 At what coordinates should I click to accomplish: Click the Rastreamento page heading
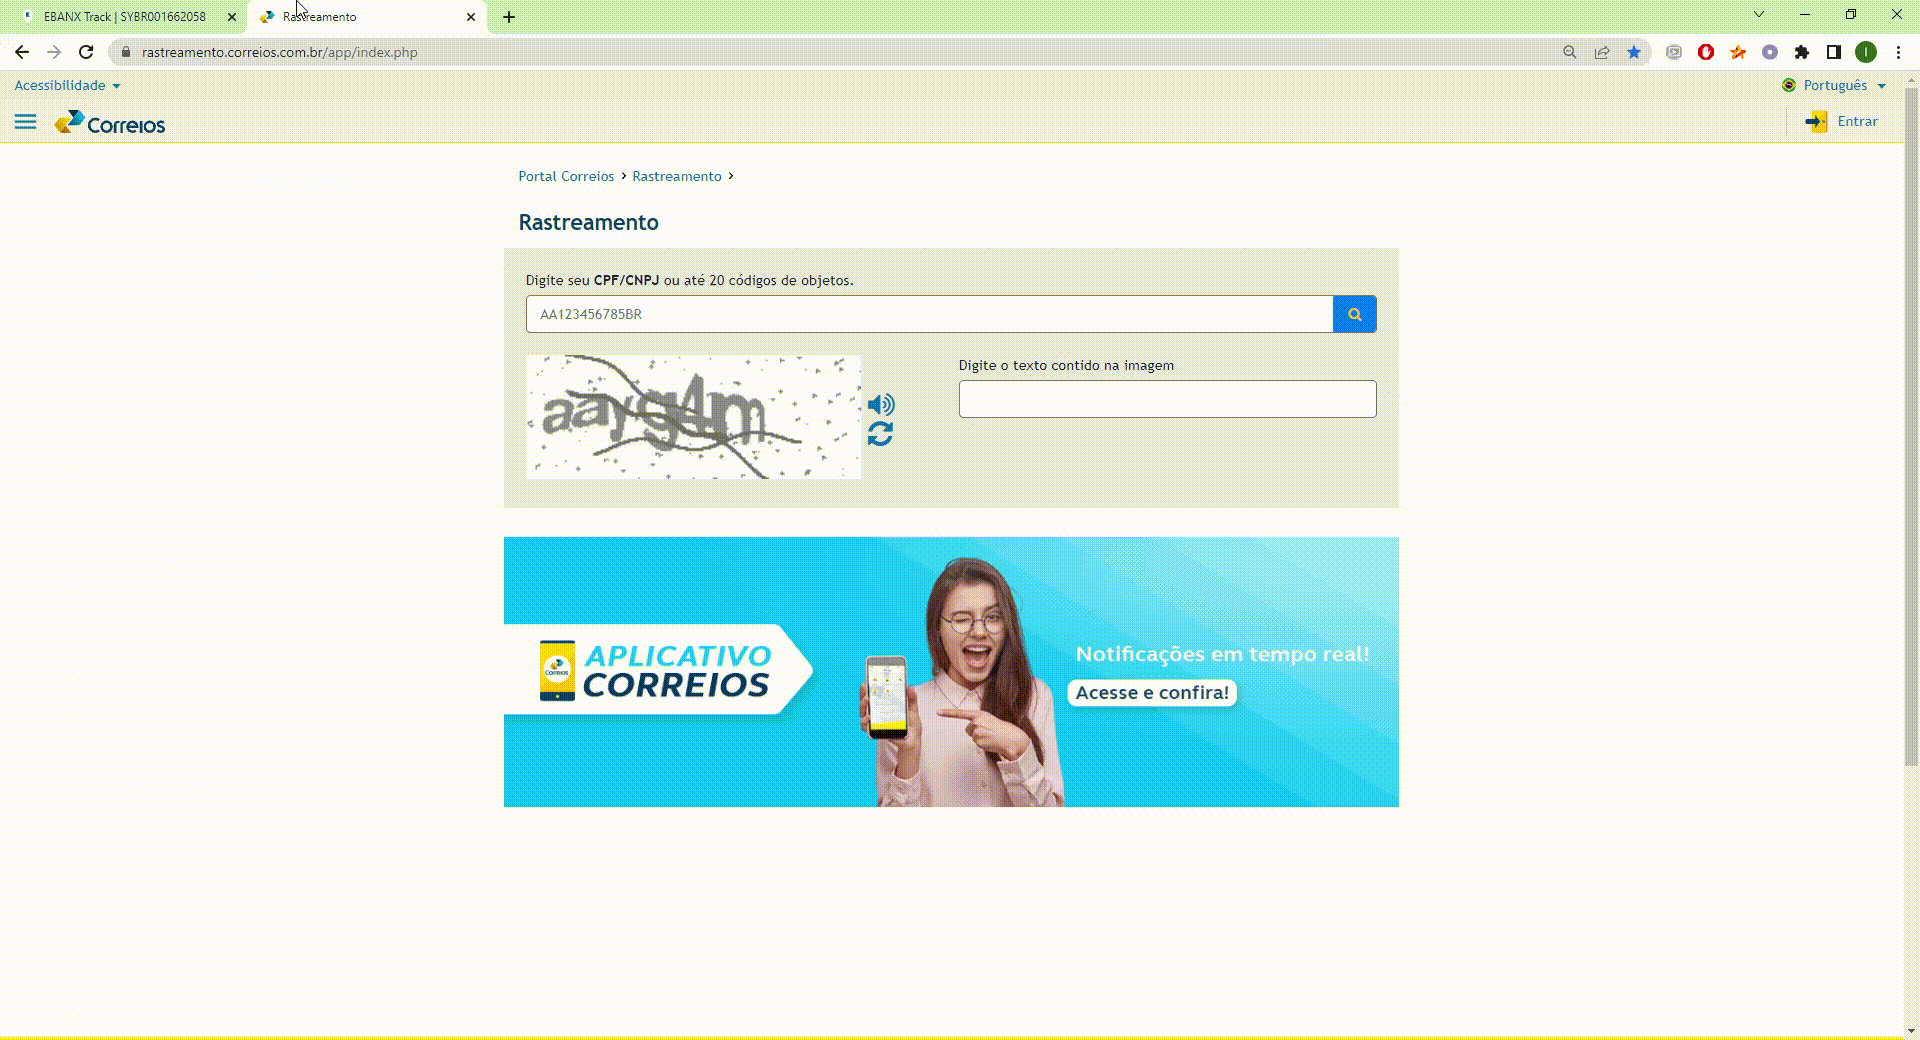(x=588, y=222)
